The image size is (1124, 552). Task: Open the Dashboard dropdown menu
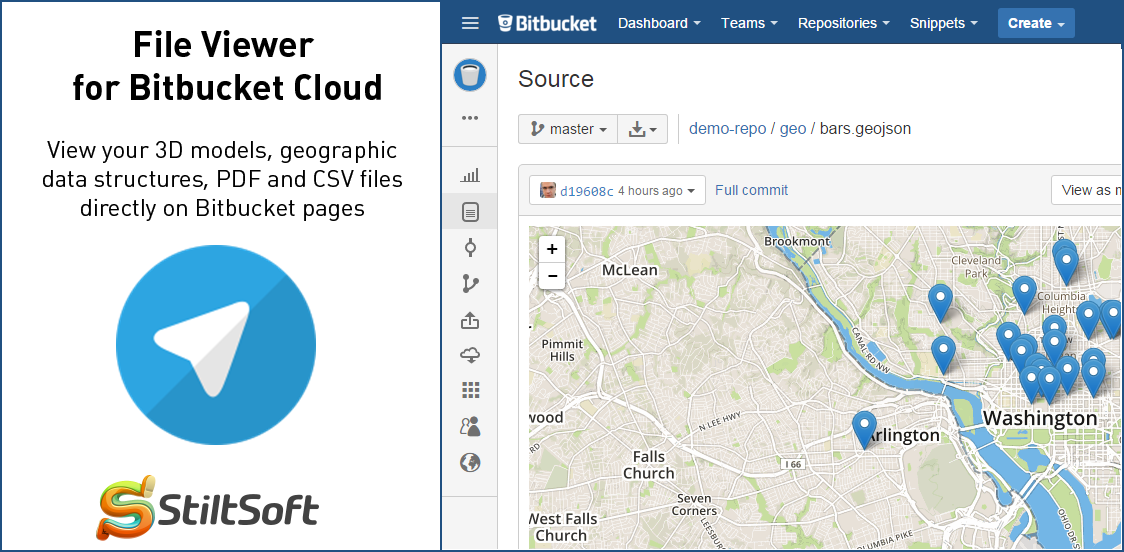coord(659,23)
